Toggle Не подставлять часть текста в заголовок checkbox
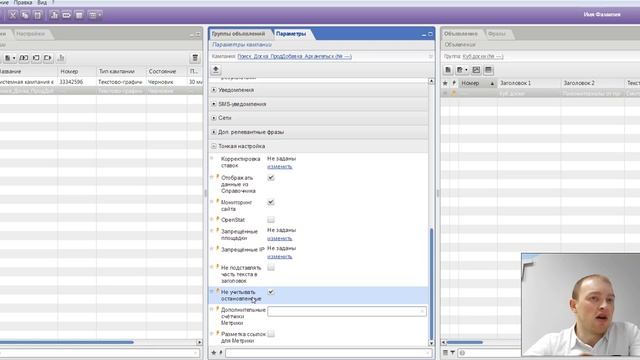The image size is (640, 360). (271, 267)
